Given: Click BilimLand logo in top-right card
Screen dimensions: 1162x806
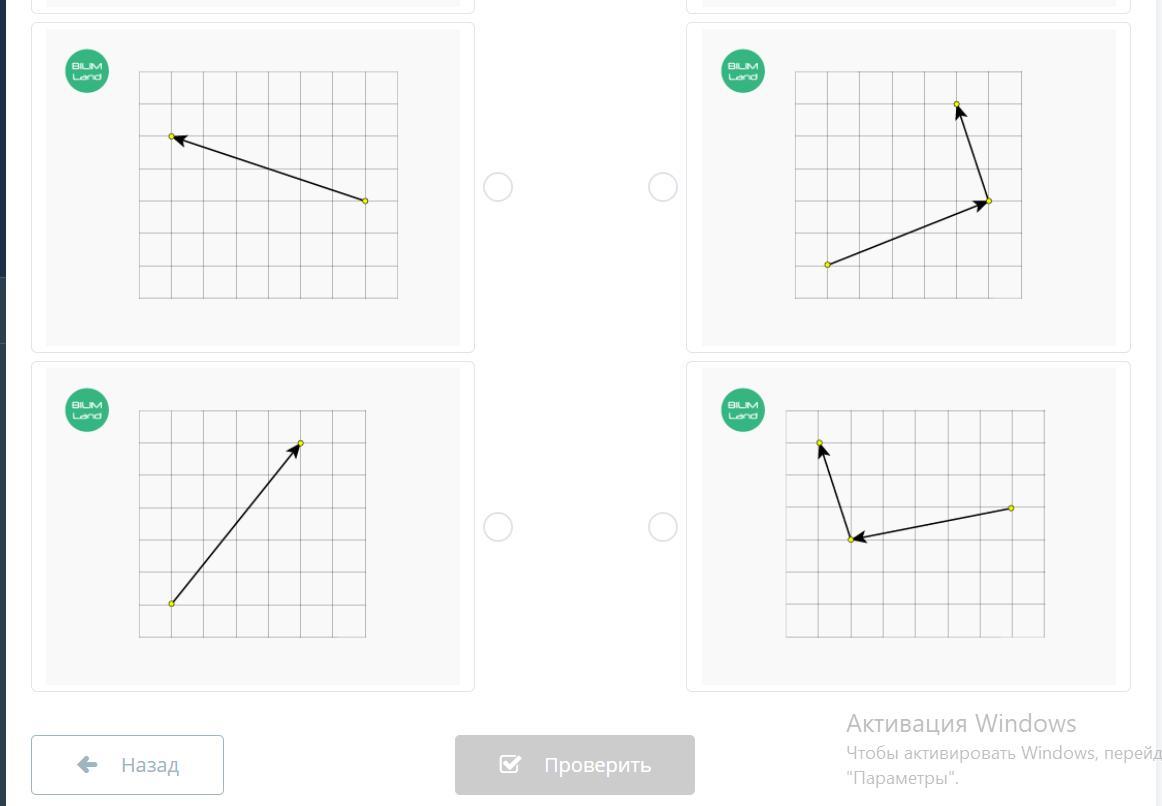Looking at the screenshot, I should point(743,71).
